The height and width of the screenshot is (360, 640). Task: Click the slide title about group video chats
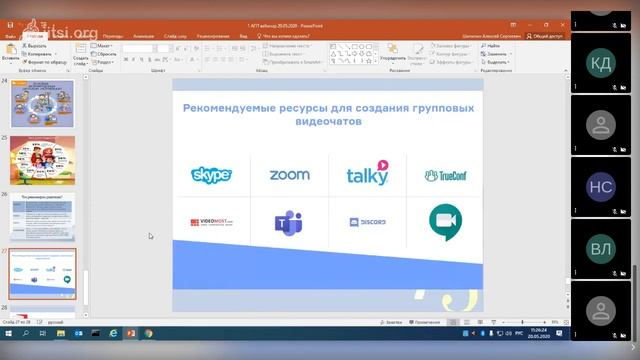pyautogui.click(x=328, y=114)
